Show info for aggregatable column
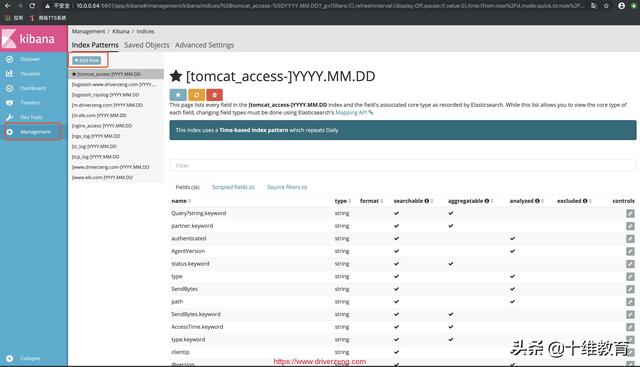The width and height of the screenshot is (640, 367). (x=487, y=201)
